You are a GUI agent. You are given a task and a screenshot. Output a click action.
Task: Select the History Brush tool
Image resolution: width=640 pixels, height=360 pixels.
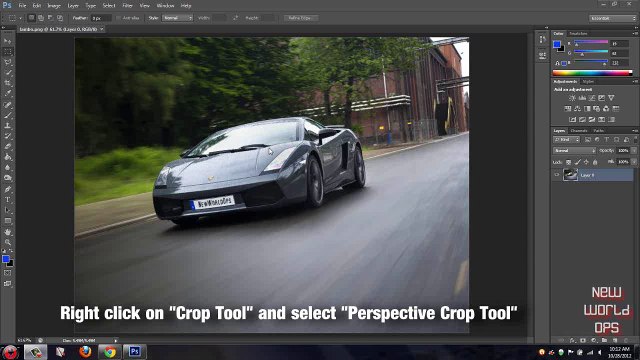pyautogui.click(x=8, y=136)
